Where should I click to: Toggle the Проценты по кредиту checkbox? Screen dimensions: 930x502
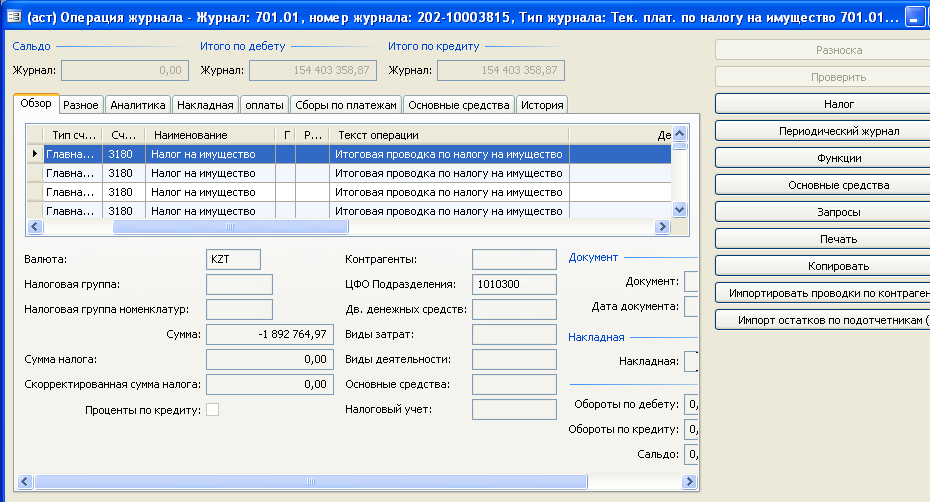coord(212,409)
